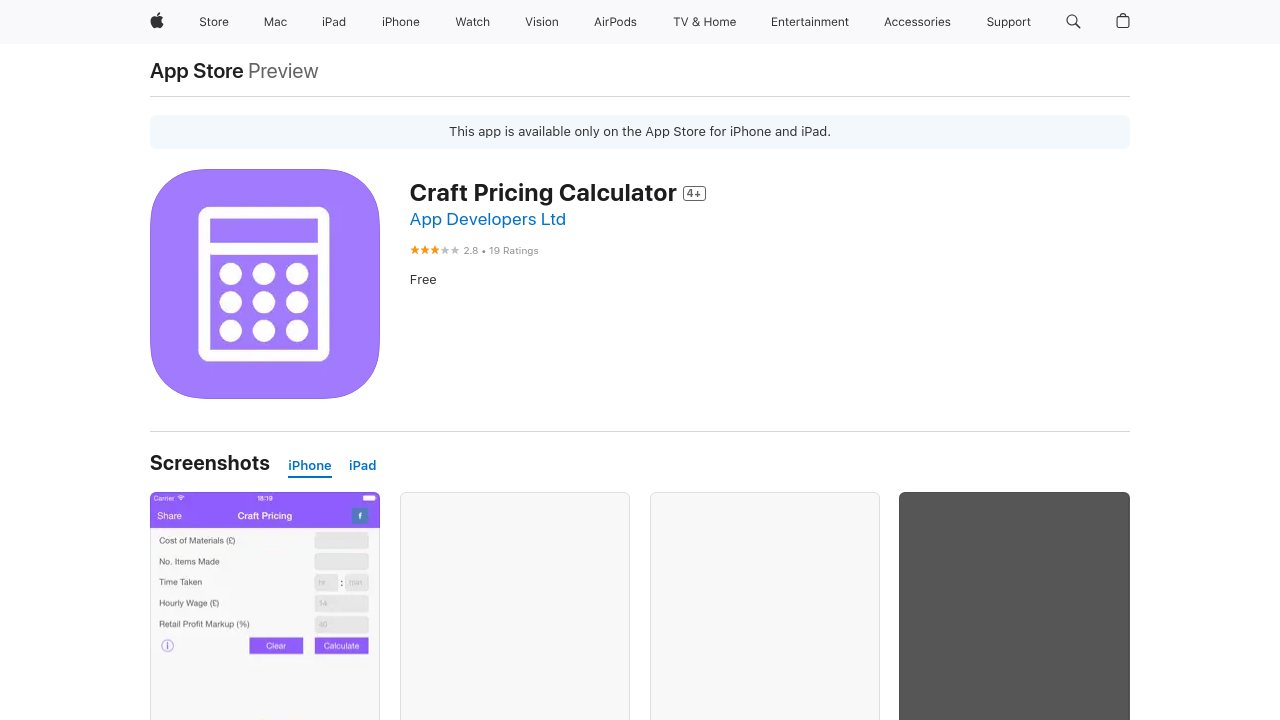Image resolution: width=1280 pixels, height=720 pixels.
Task: Open the search magnifier icon
Action: tap(1073, 21)
